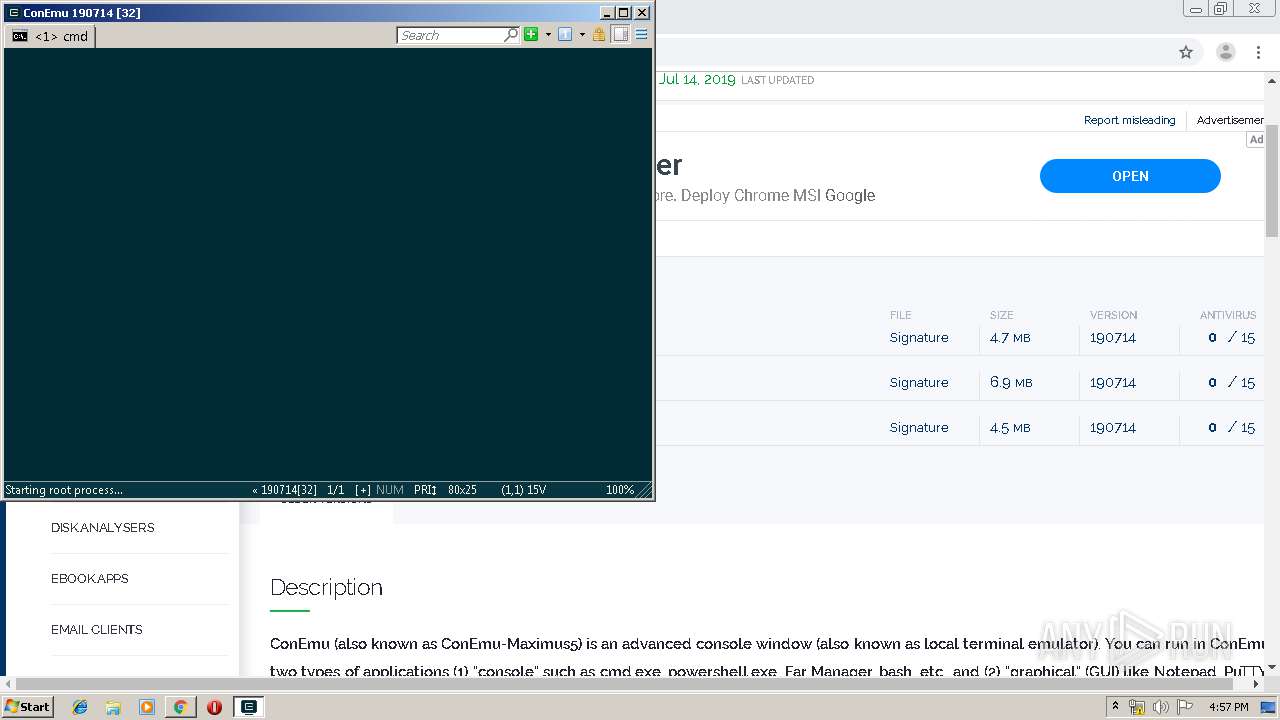The image size is (1280, 720).
Task: Click the 4.7 MB size cell
Action: pyautogui.click(x=1010, y=338)
